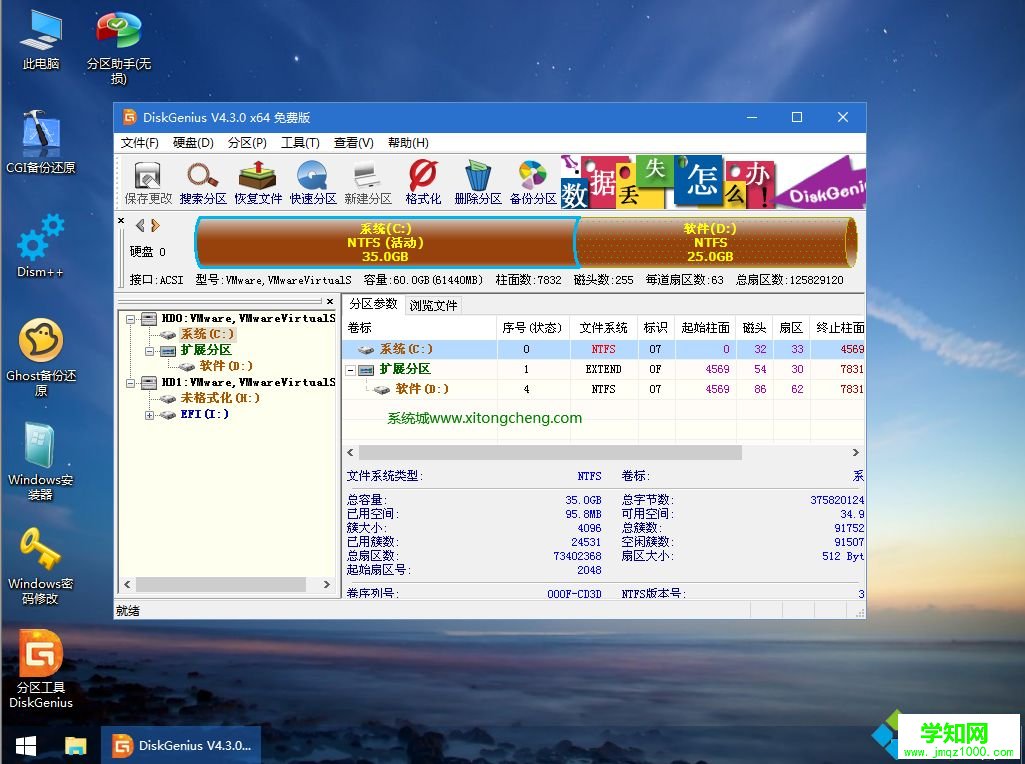Collapse the HD0 disk tree node
1025x764 pixels.
129,318
